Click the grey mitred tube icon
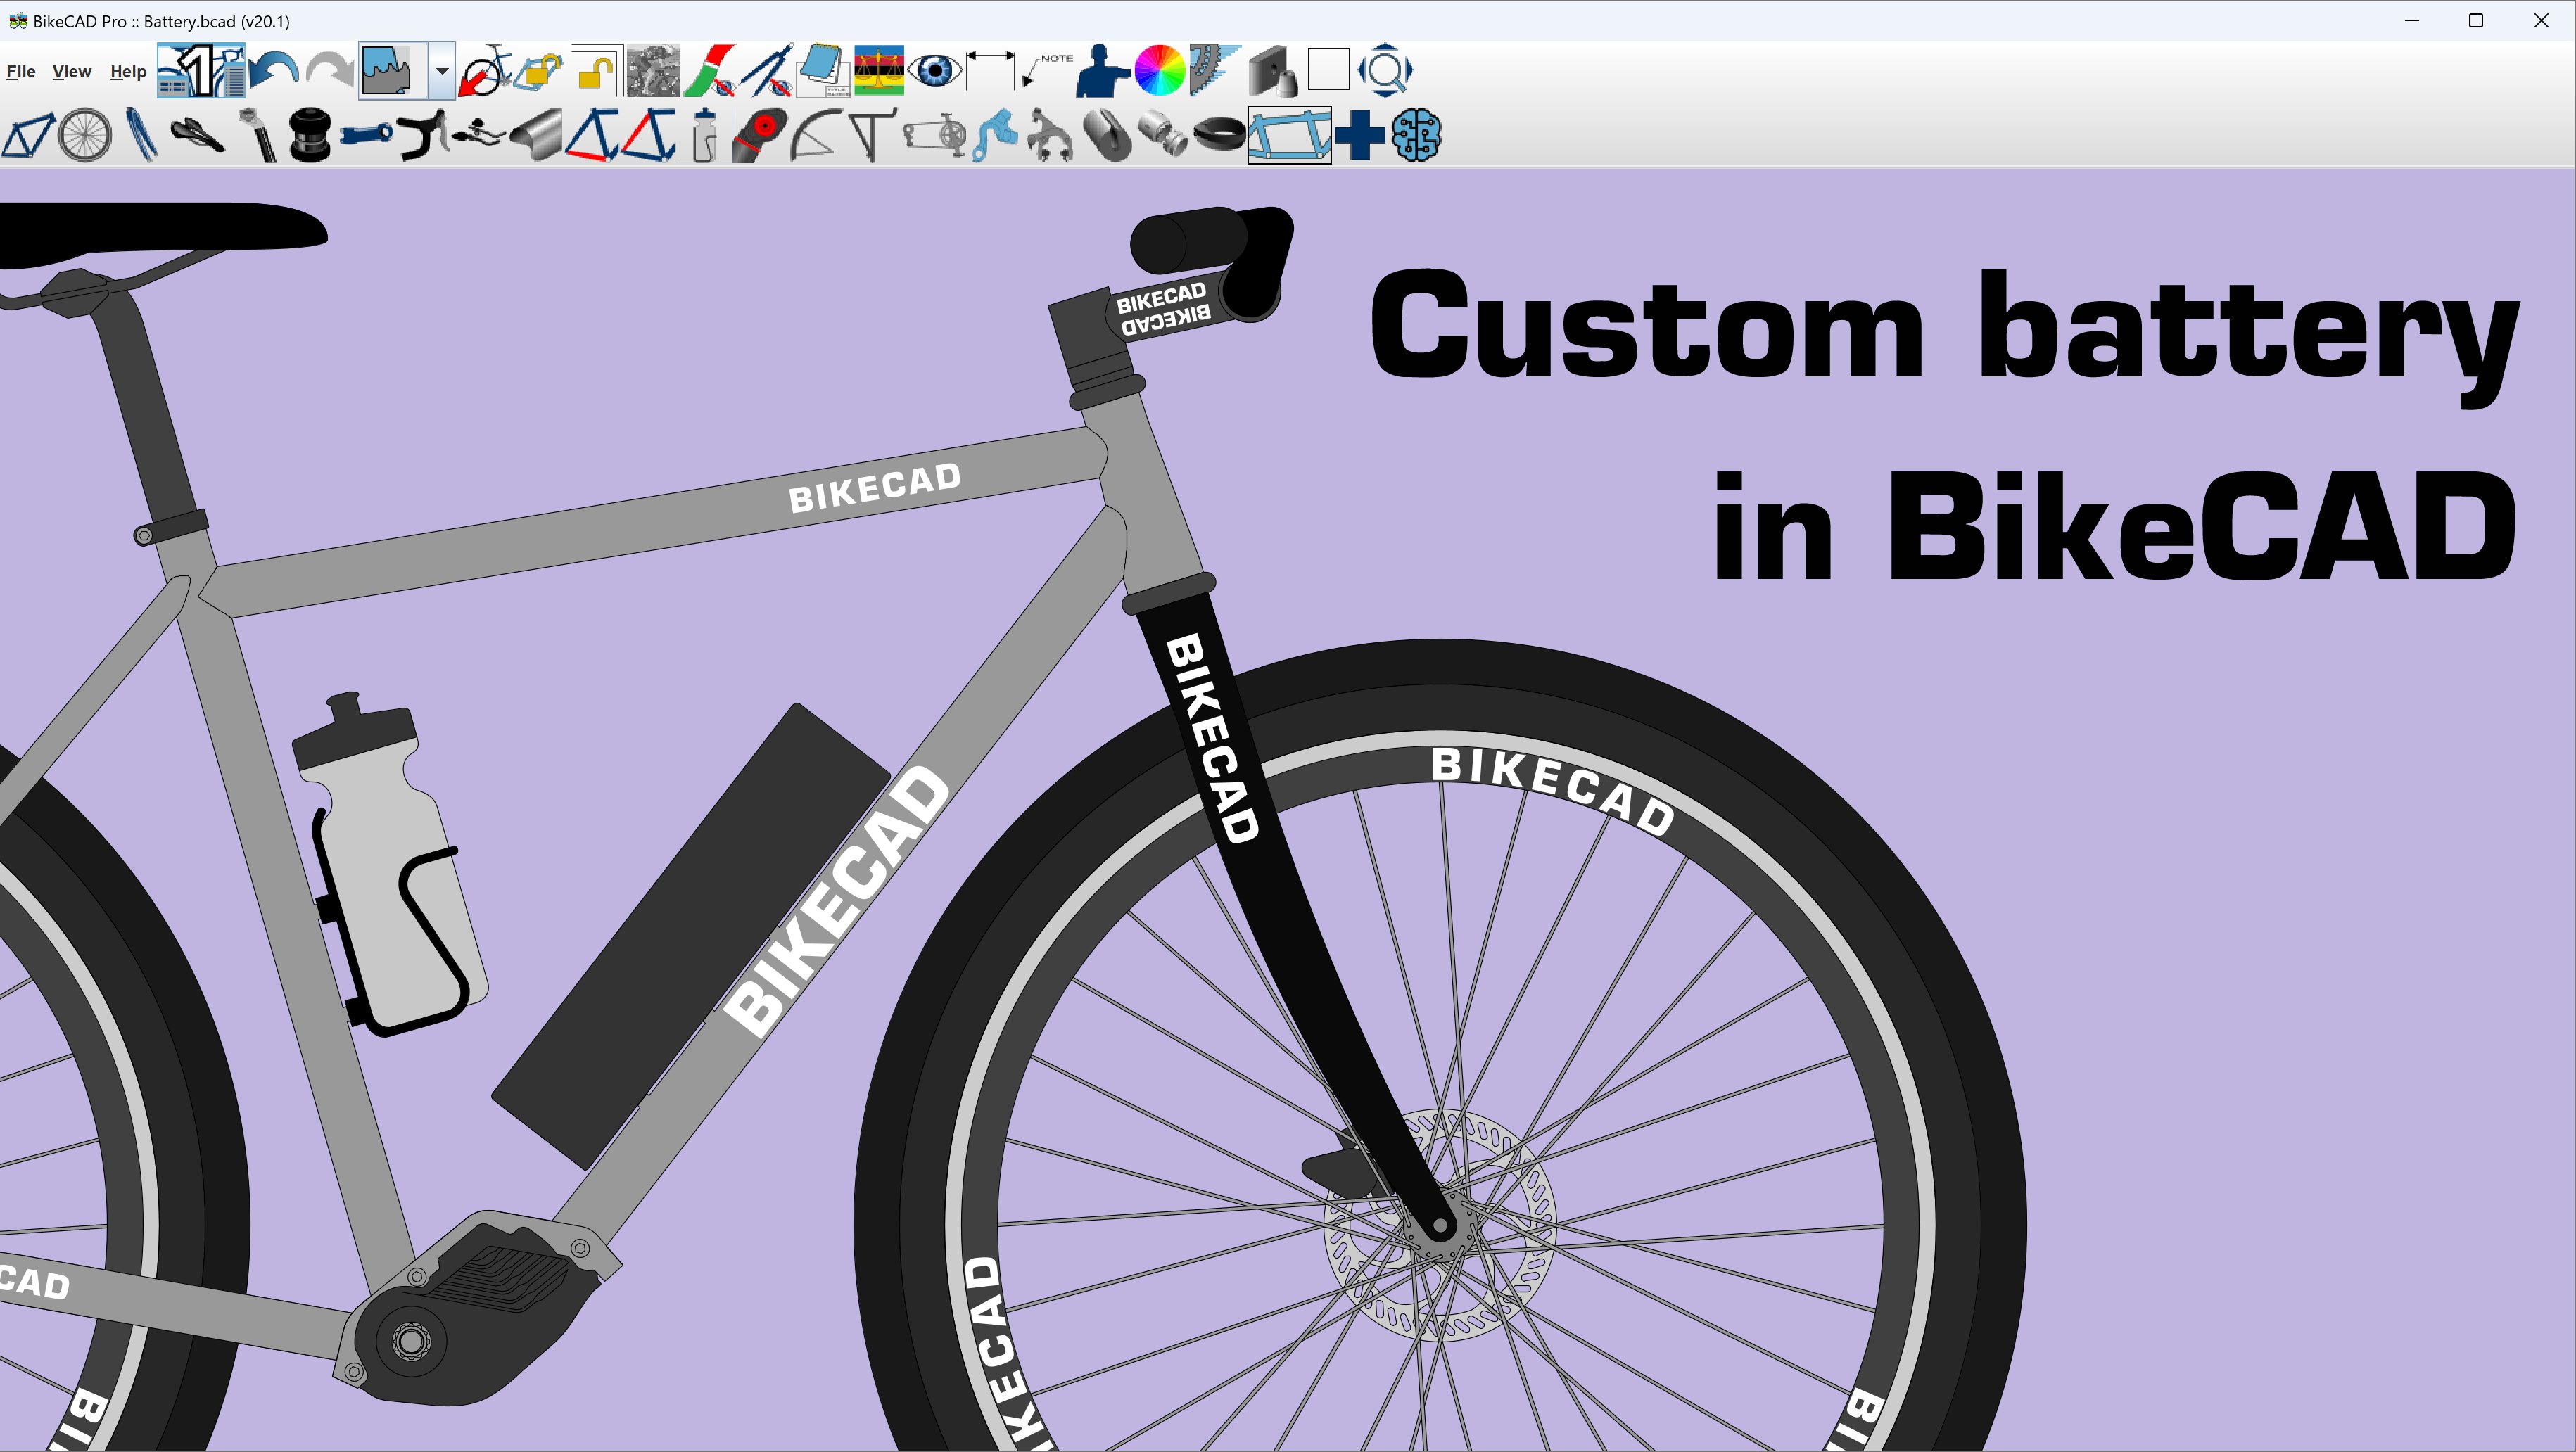 click(x=1107, y=135)
